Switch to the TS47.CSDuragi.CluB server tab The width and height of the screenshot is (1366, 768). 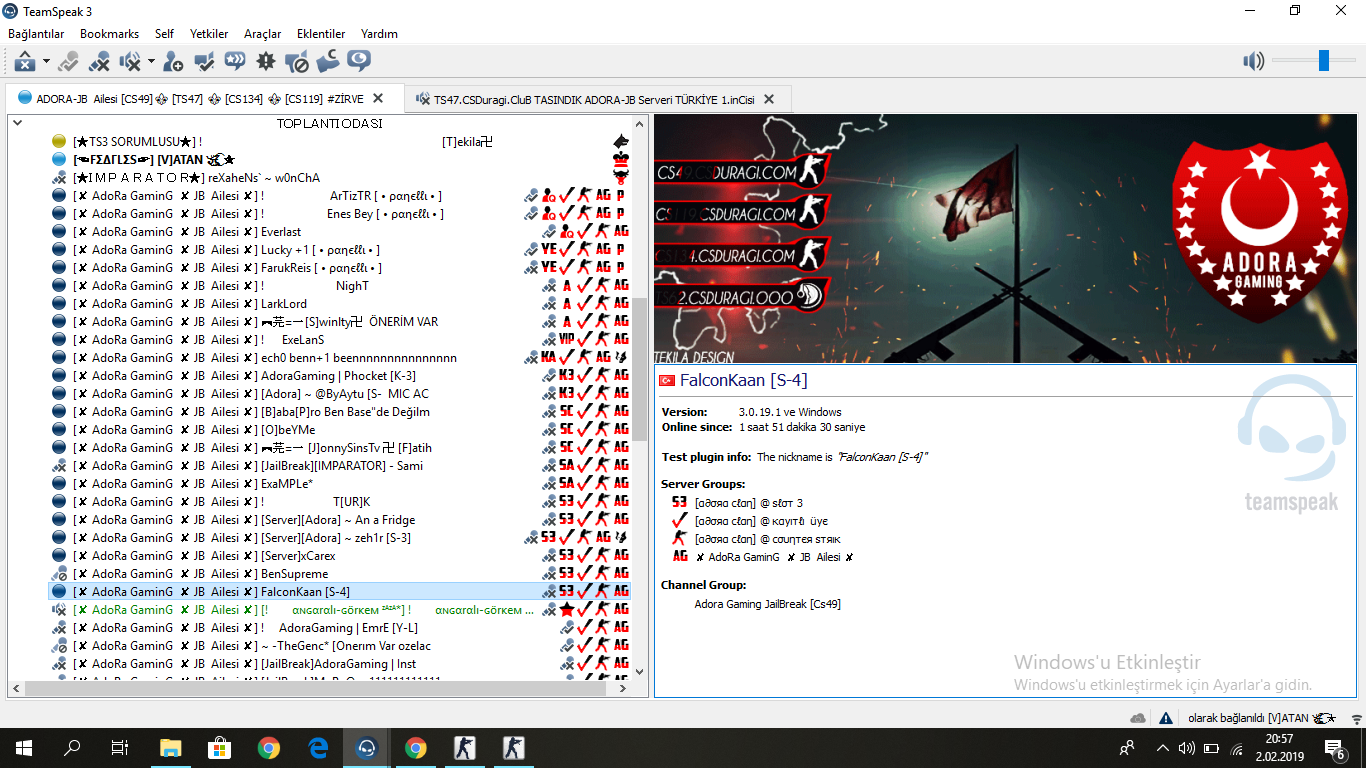(x=598, y=99)
